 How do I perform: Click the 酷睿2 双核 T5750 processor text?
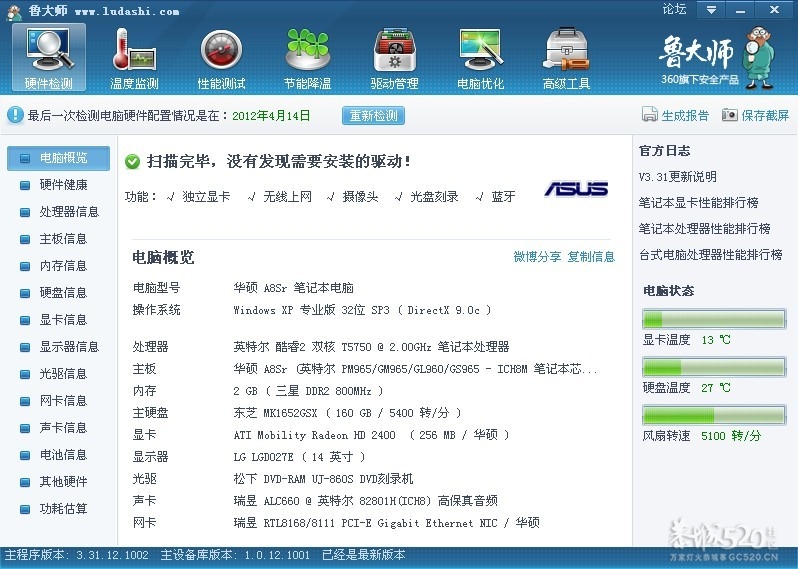(x=372, y=347)
